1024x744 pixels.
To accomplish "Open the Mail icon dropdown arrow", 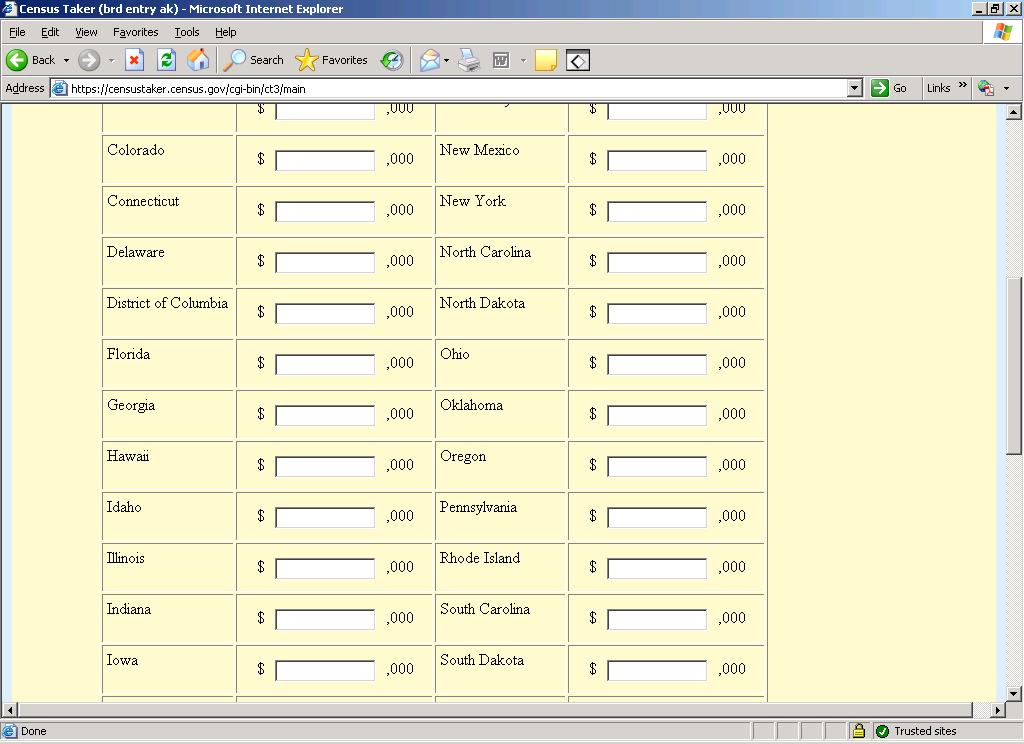I will pos(447,60).
